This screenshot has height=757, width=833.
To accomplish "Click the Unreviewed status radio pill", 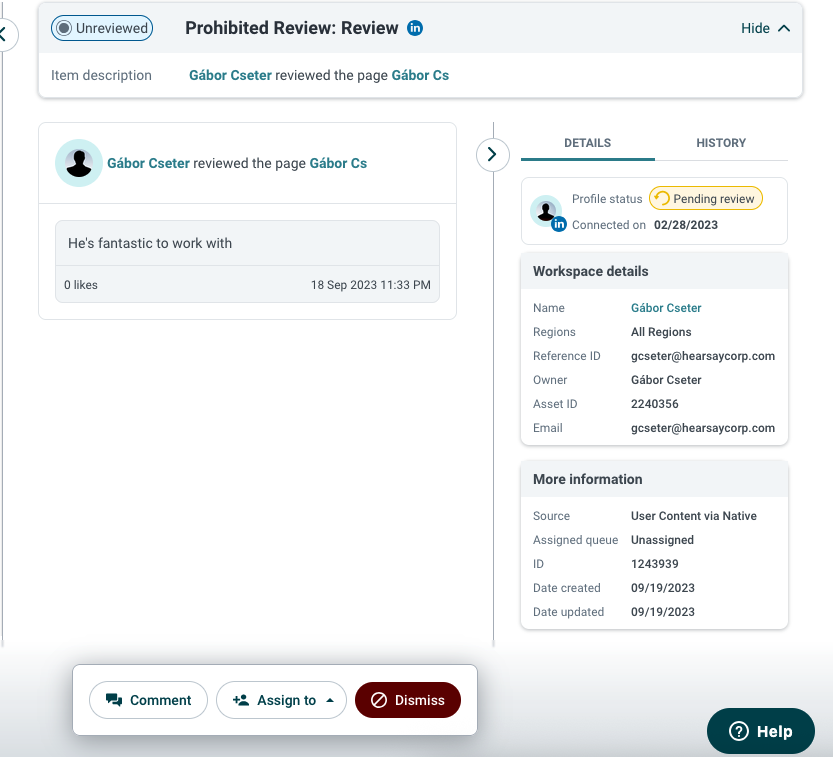I will (x=102, y=28).
